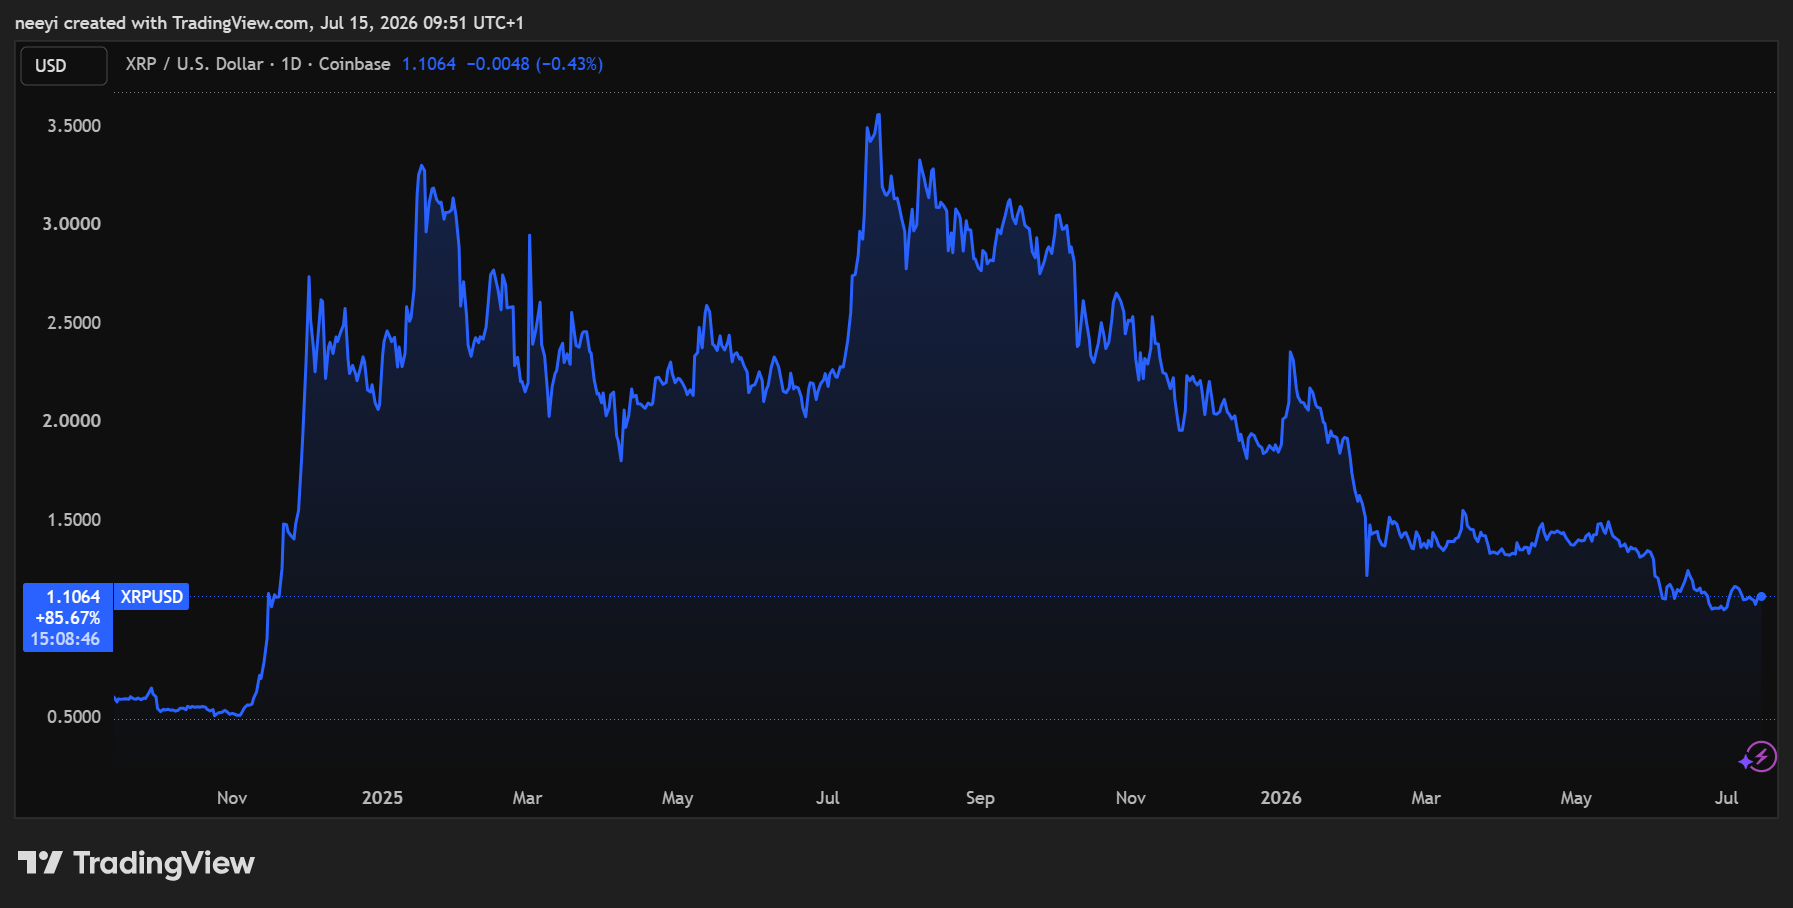This screenshot has width=1793, height=908.
Task: Click the 2.0000 price scale label
Action: click(x=72, y=421)
